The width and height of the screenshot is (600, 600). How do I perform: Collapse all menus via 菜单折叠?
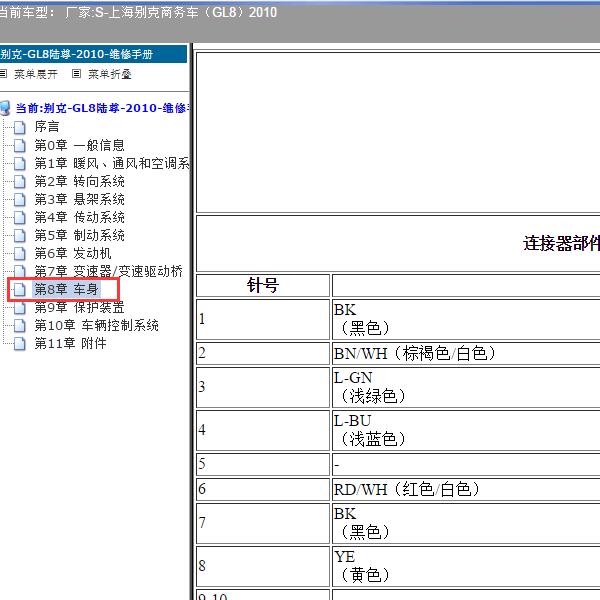[110, 74]
